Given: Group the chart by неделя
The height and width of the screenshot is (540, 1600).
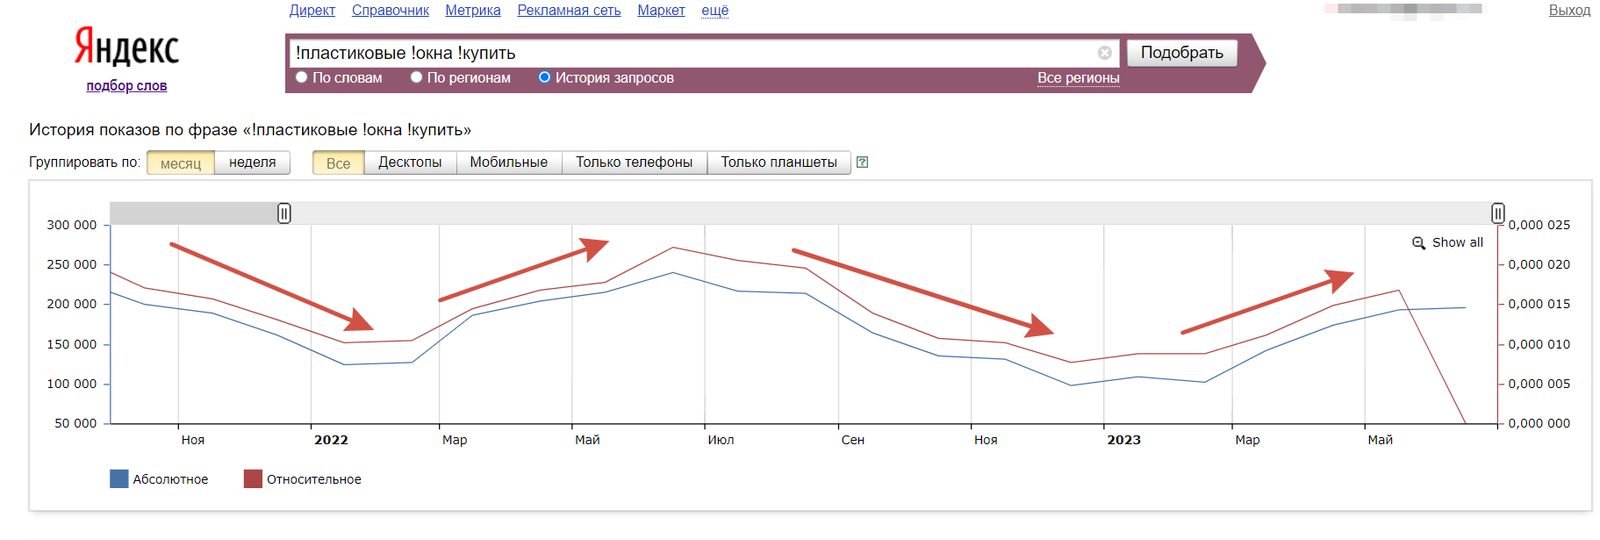Looking at the screenshot, I should 252,162.
